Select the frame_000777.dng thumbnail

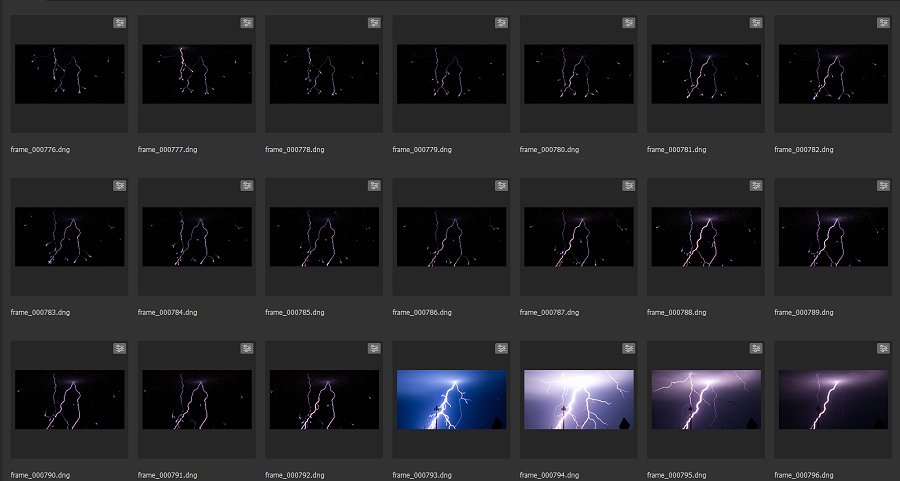tap(197, 74)
